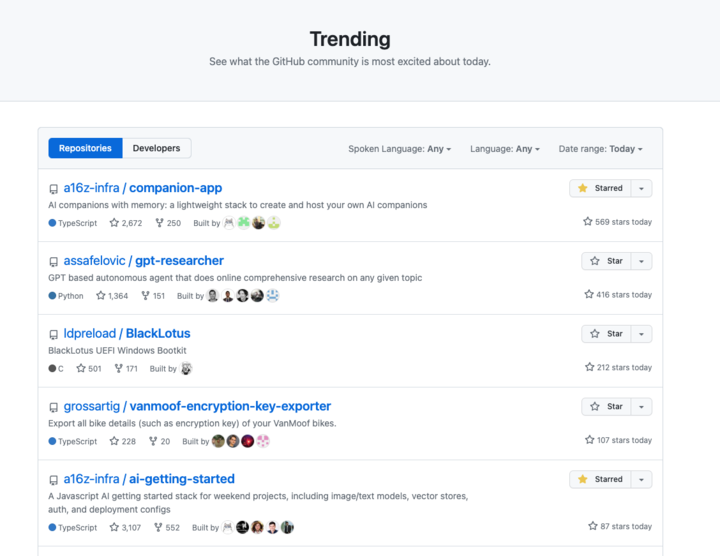
Task: Click the 228 stargazers count of vanmoof exporter
Action: 123,441
